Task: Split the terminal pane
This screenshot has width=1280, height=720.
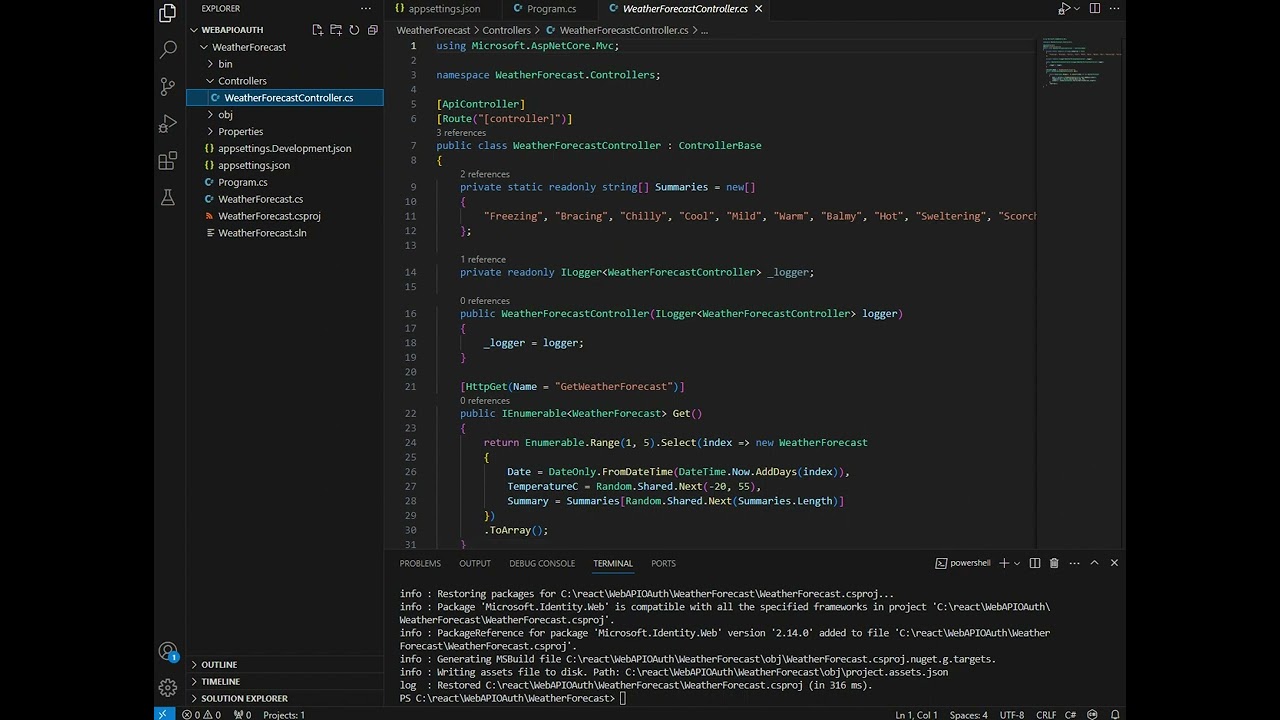Action: click(x=1035, y=563)
